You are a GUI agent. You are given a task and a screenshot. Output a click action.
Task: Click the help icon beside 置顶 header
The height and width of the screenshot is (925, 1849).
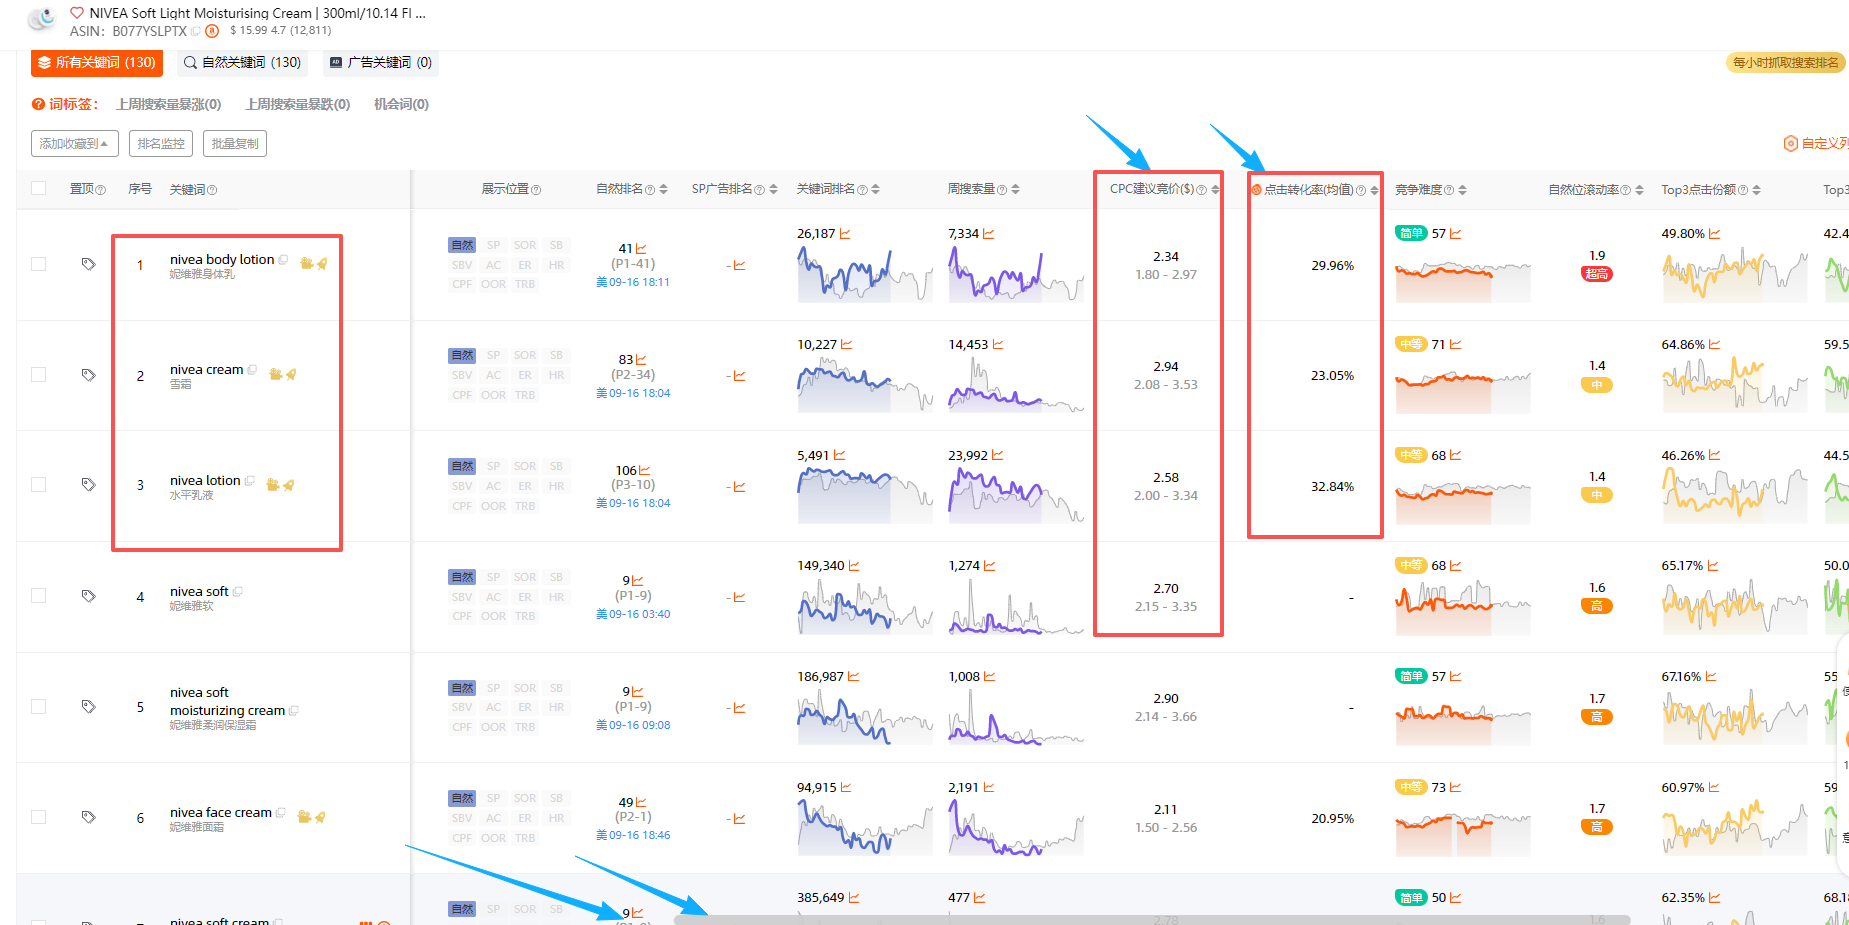(100, 190)
